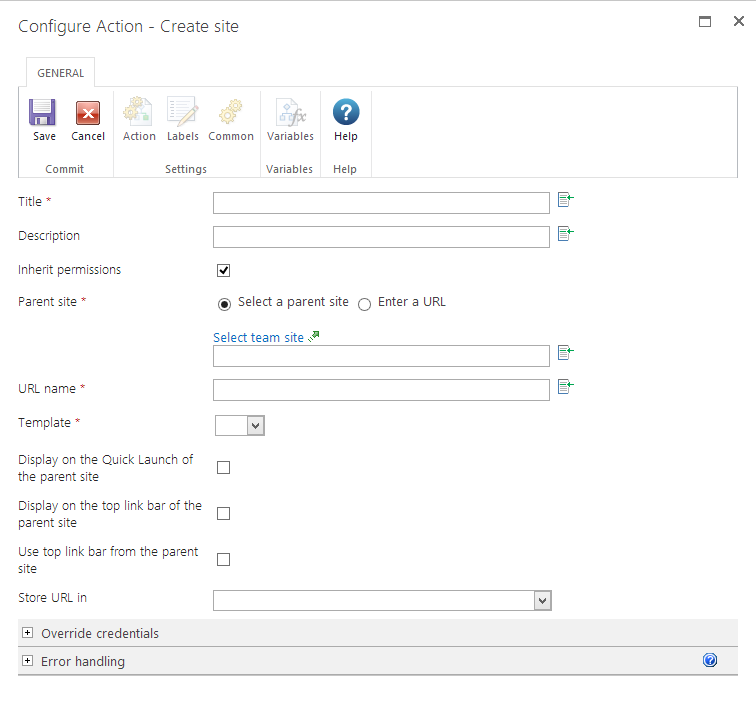Open the Labels settings icon
Viewport: 756px width, 706px height.
point(182,113)
